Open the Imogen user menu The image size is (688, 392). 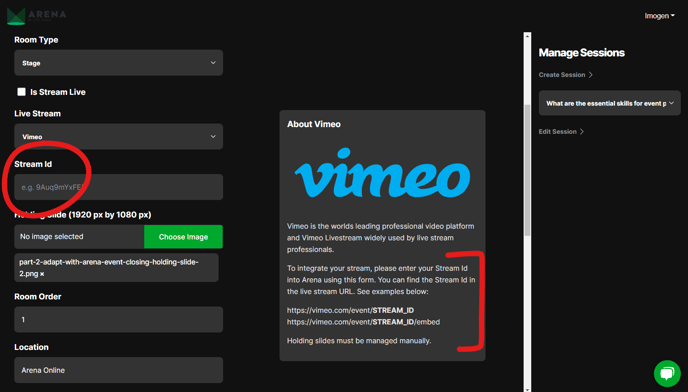point(659,16)
